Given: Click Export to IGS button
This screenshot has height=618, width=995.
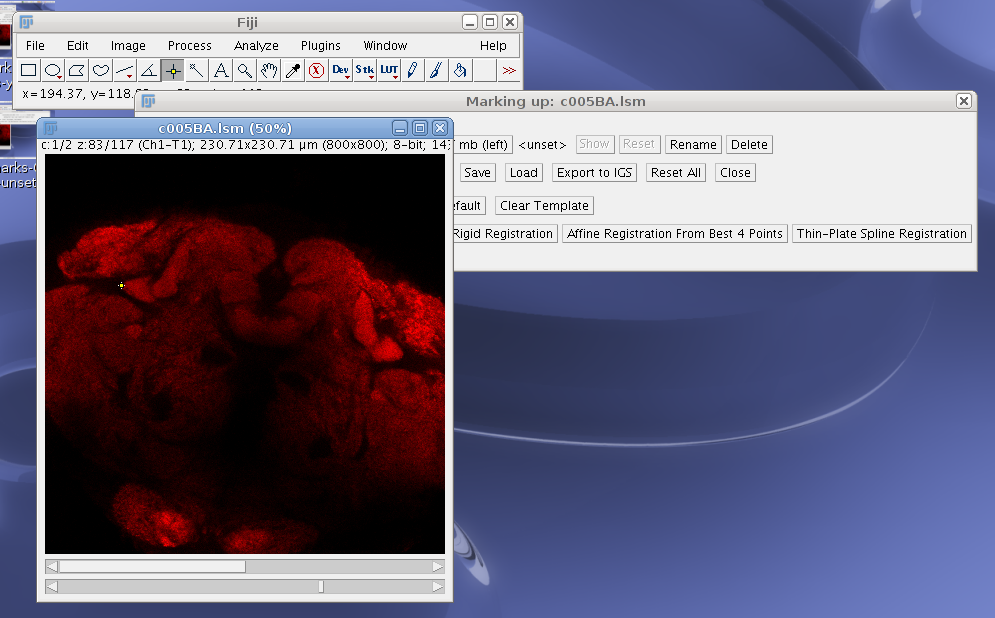Looking at the screenshot, I should 595,173.
